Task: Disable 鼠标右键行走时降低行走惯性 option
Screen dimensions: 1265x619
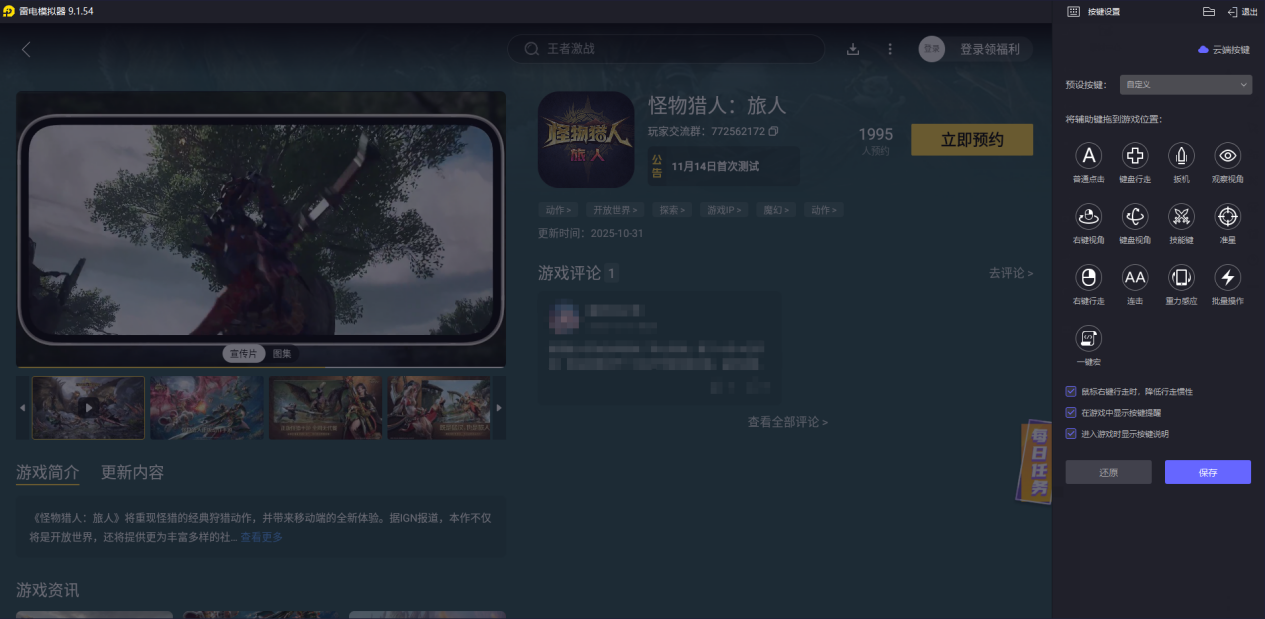Action: (x=1070, y=392)
